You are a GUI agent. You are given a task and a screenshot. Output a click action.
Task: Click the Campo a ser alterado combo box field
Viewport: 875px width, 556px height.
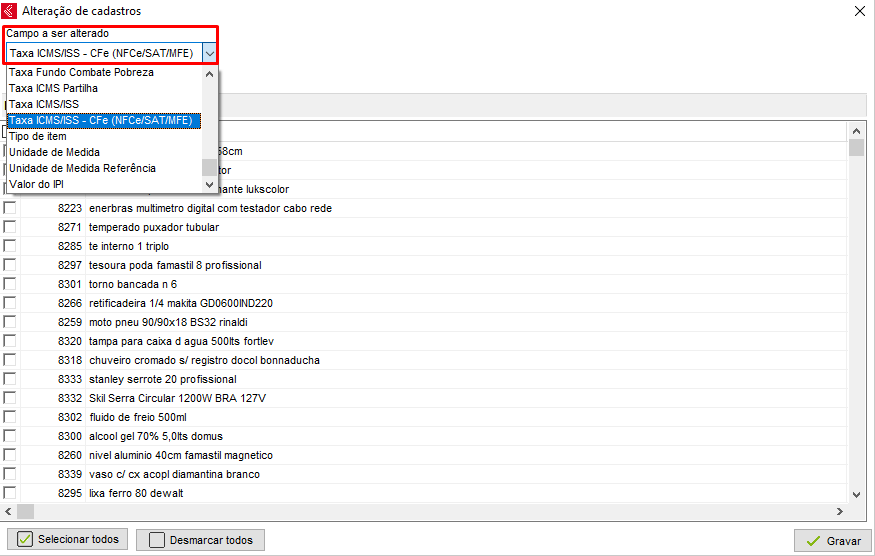[x=103, y=53]
